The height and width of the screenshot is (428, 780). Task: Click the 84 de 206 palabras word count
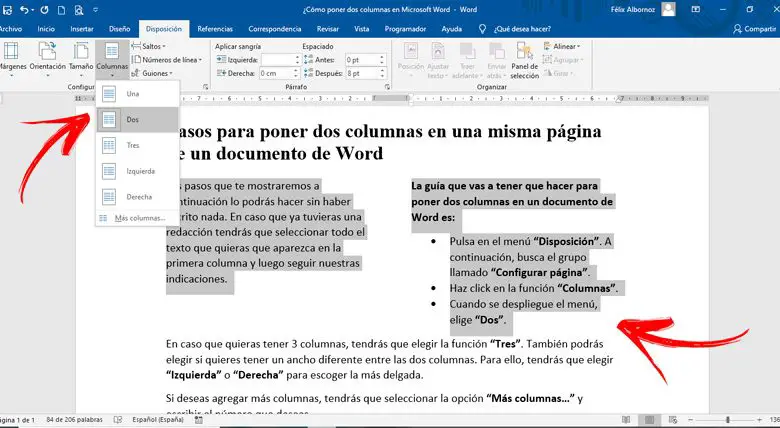pyautogui.click(x=75, y=420)
